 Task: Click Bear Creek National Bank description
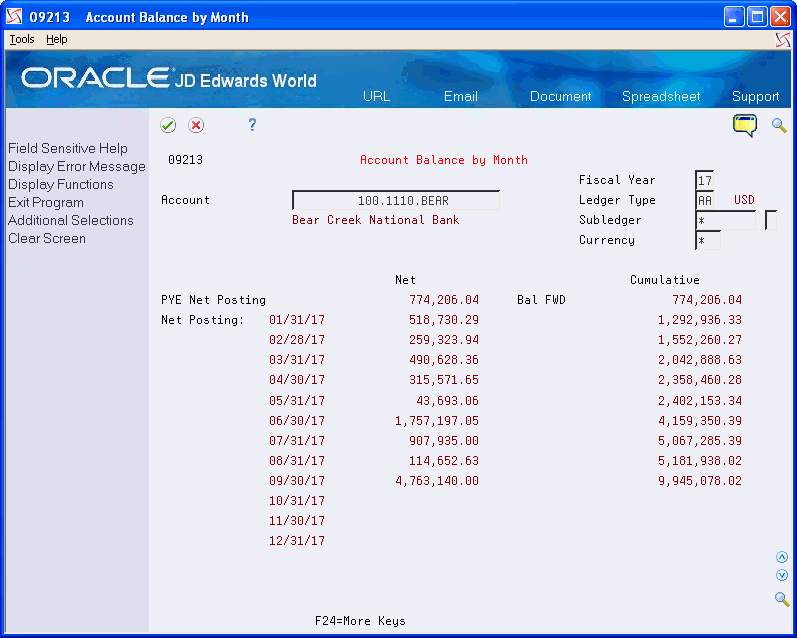pos(376,220)
